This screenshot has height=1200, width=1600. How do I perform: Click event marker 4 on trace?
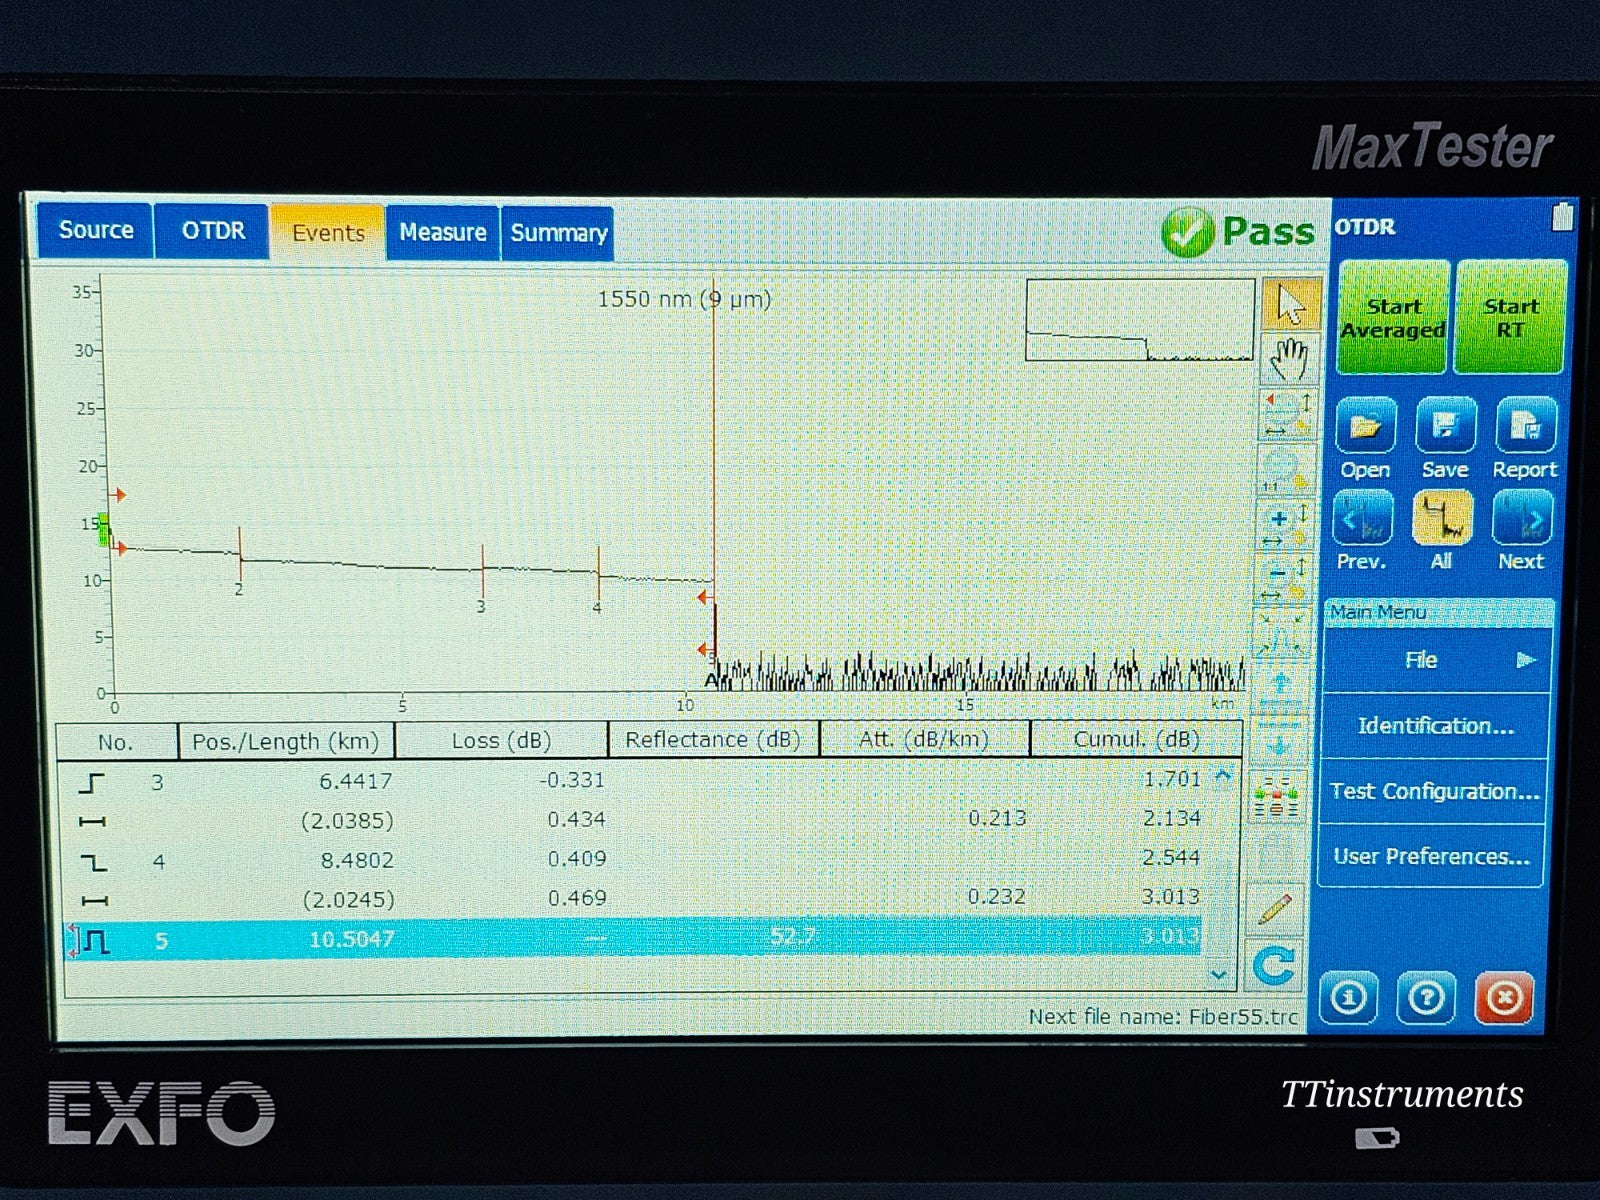(x=598, y=580)
